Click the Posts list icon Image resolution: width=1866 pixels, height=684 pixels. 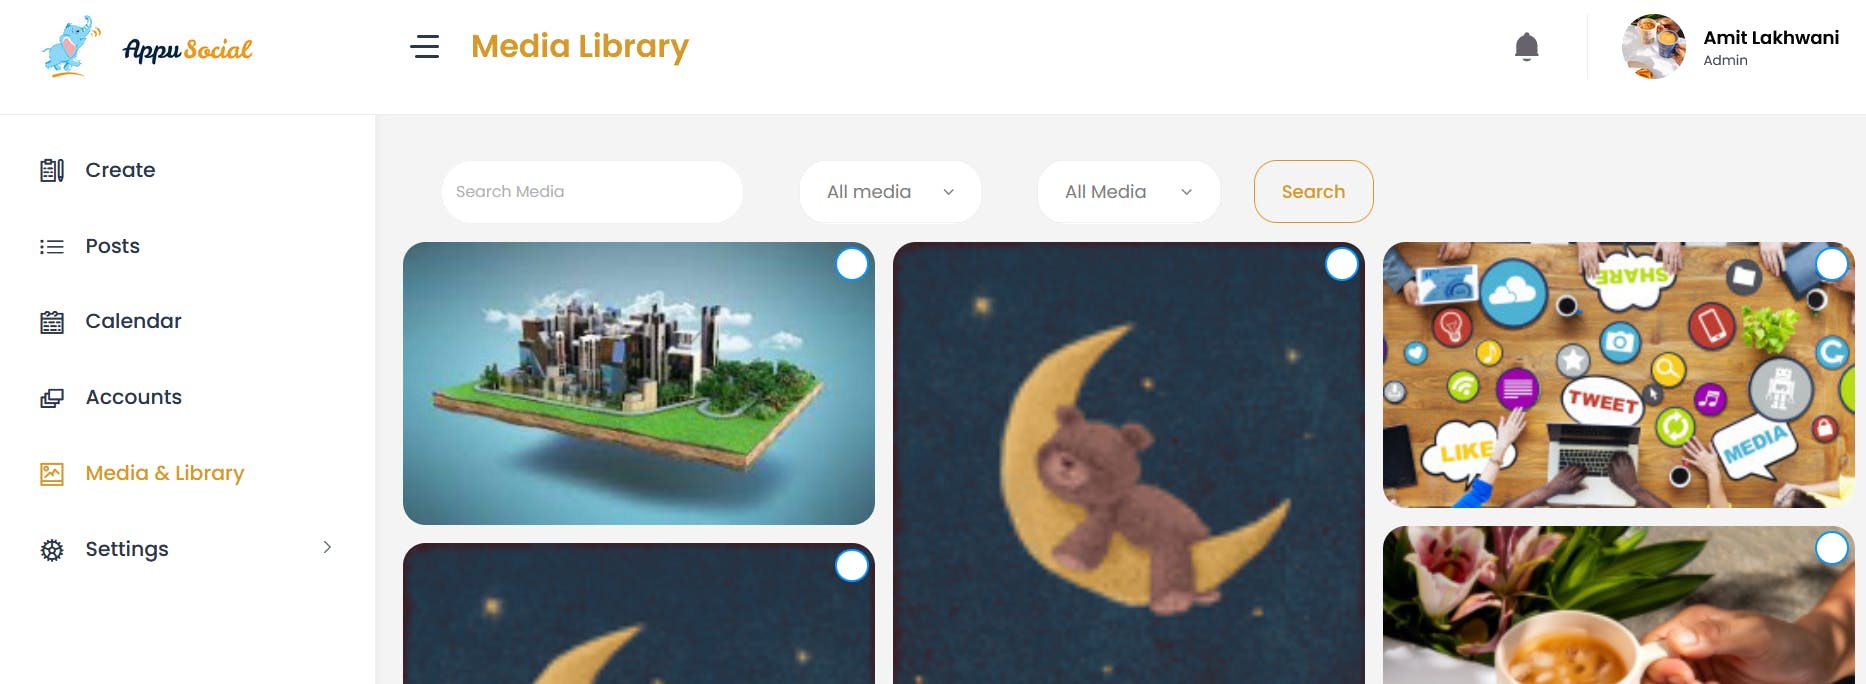point(52,246)
